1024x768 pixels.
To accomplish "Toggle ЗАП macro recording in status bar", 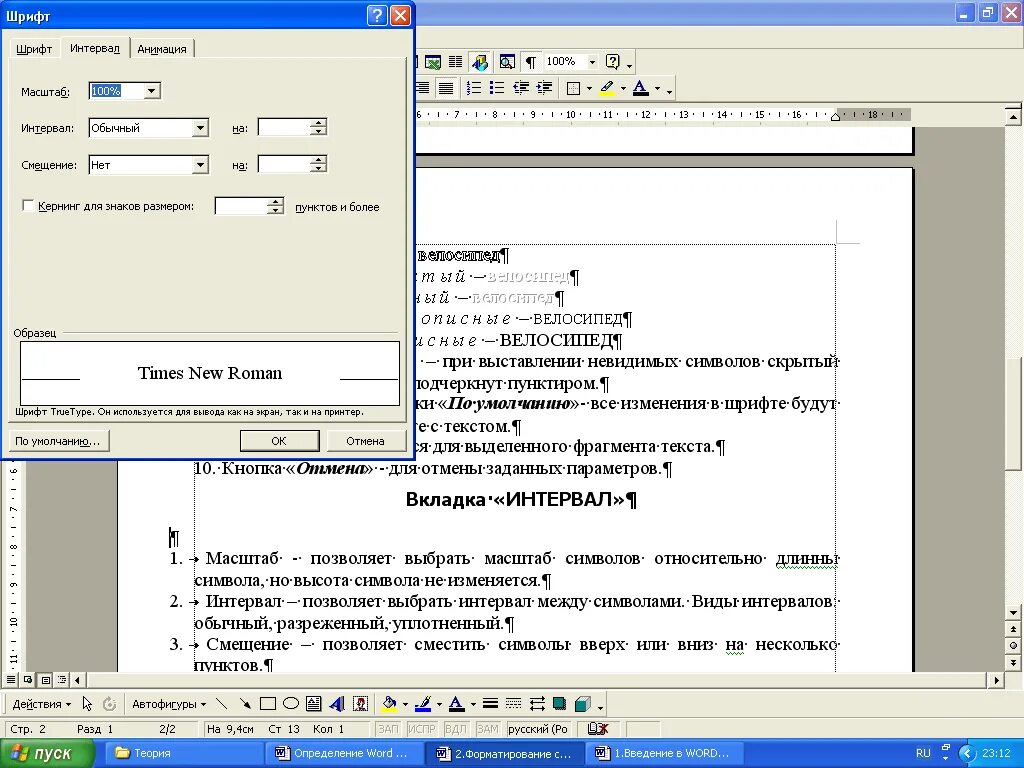I will pyautogui.click(x=388, y=729).
